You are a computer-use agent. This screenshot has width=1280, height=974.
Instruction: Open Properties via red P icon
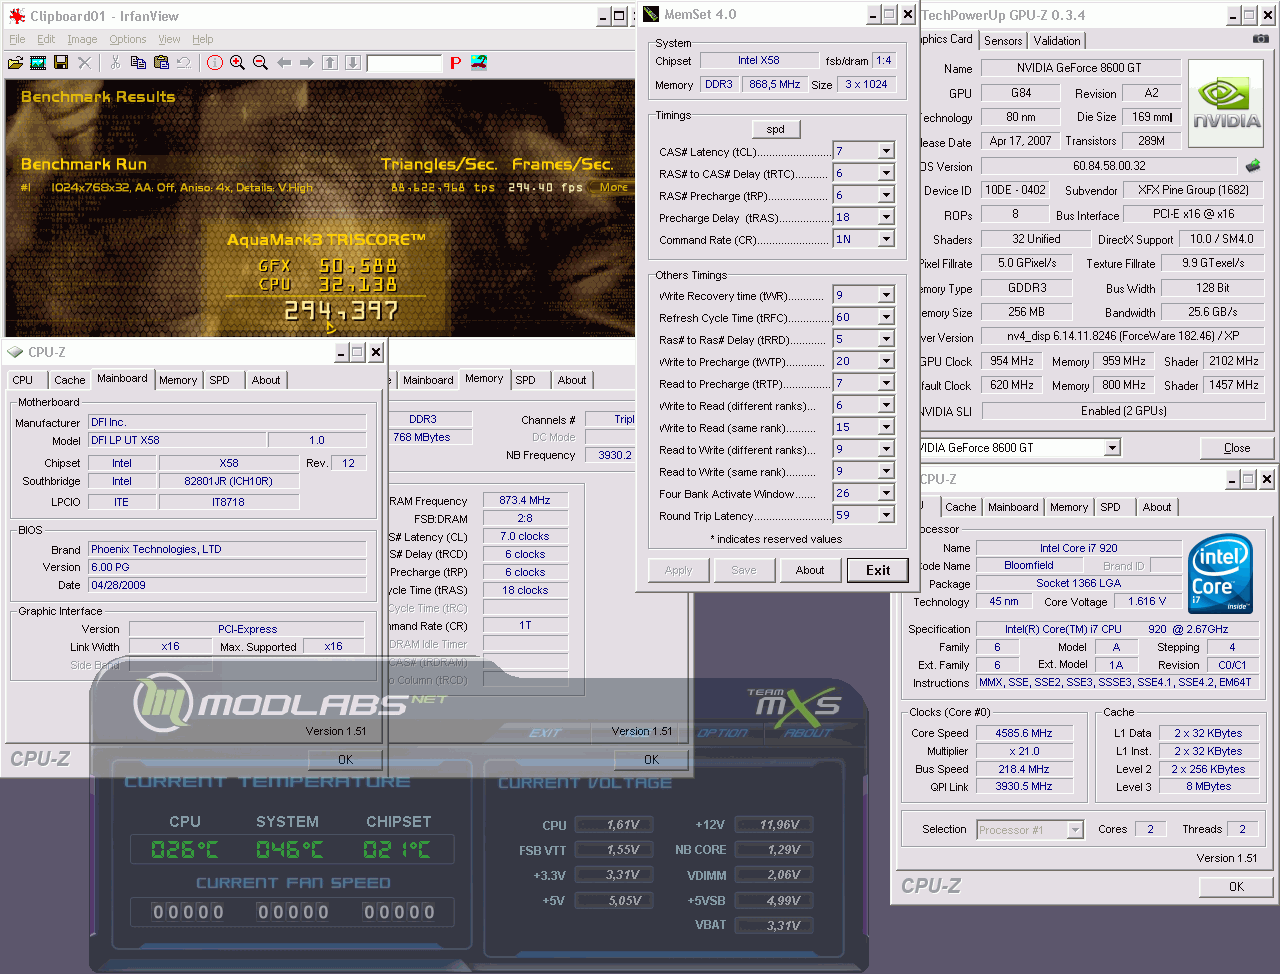(x=456, y=63)
